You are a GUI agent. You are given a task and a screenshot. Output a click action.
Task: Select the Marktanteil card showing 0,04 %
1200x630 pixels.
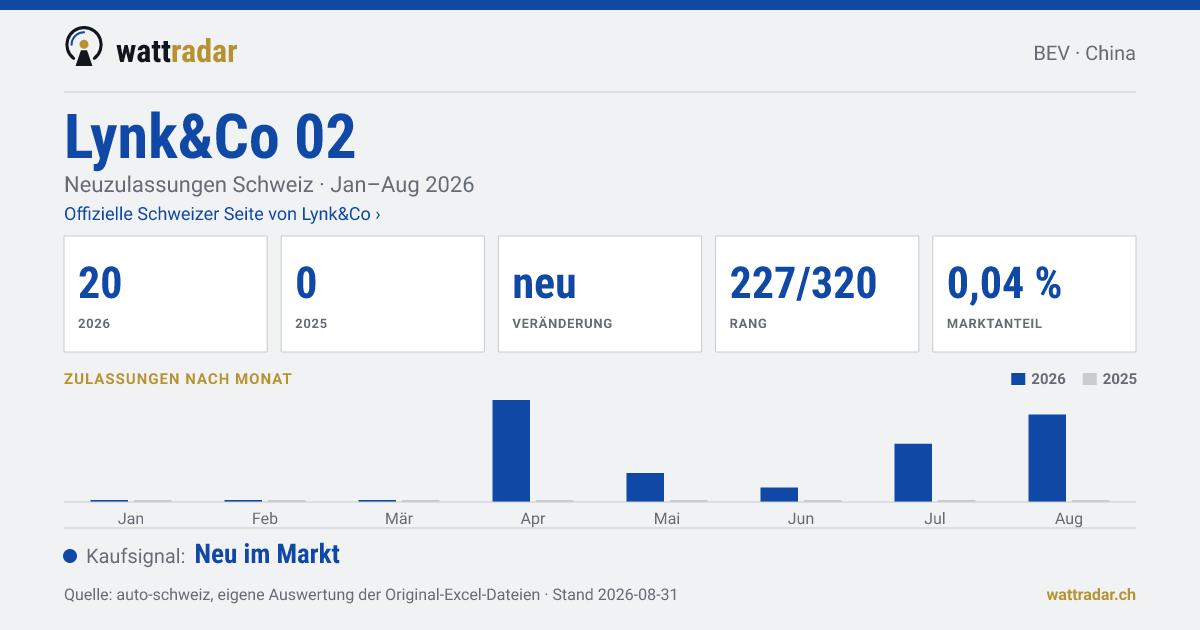tap(1034, 294)
